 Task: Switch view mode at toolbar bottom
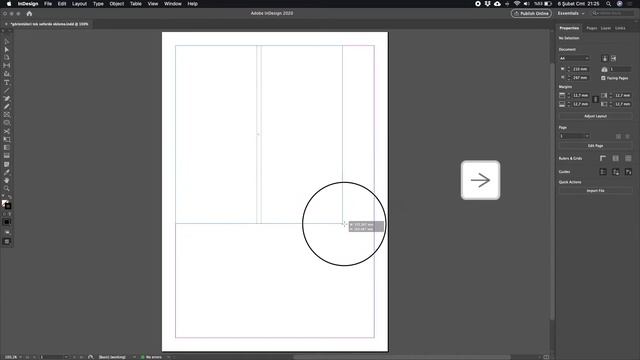click(7, 242)
